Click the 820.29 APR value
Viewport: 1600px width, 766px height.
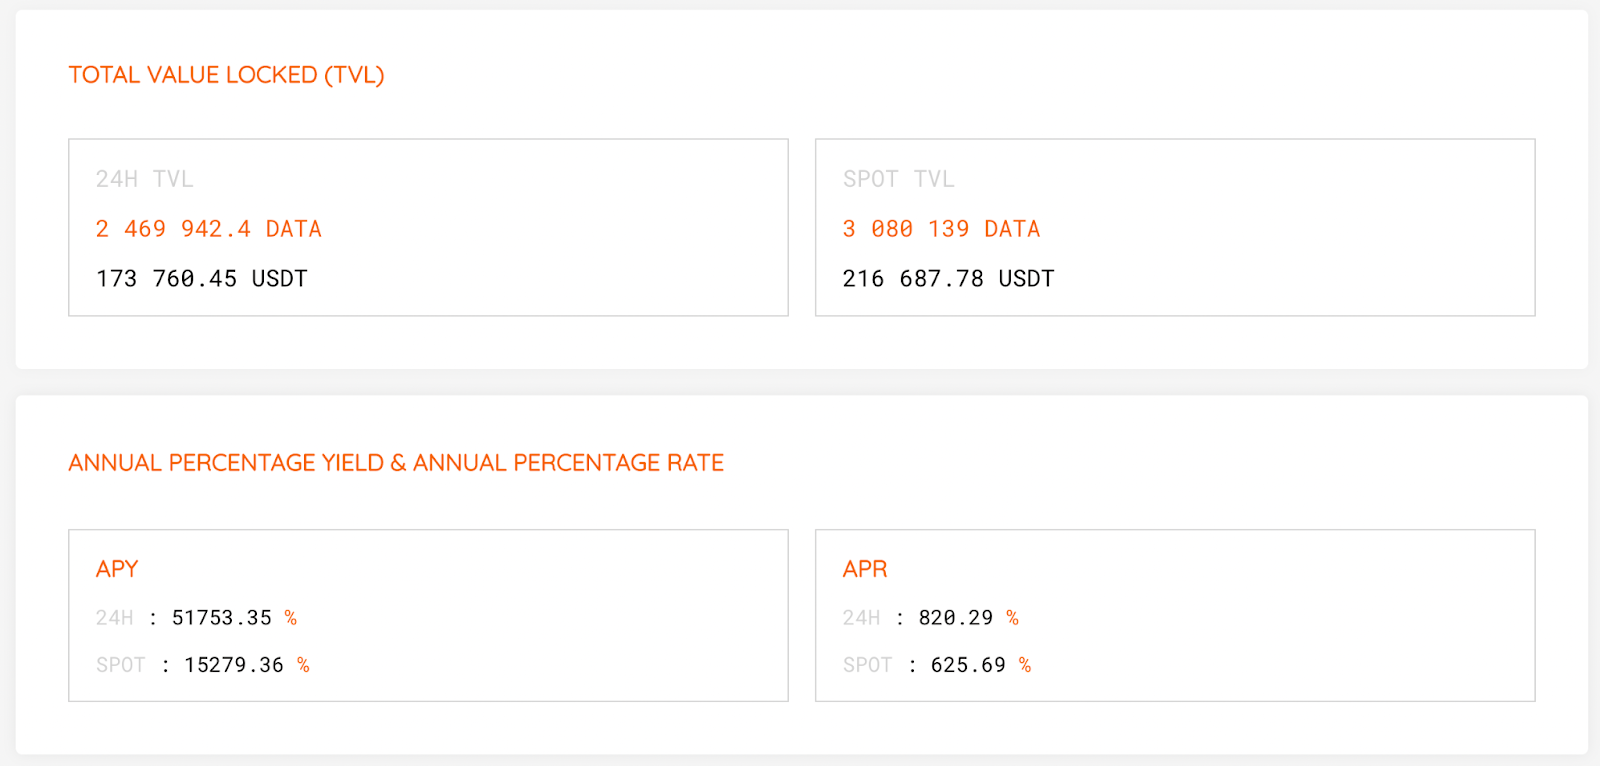coord(955,618)
